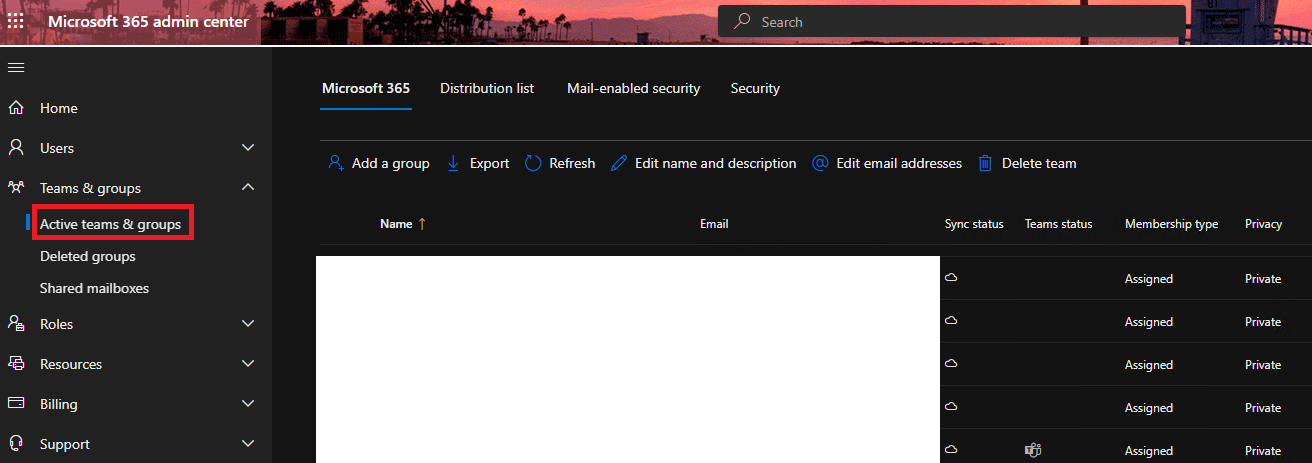Click the pencil icon for Edit name
Viewport: 1312px width, 463px height.
[619, 163]
